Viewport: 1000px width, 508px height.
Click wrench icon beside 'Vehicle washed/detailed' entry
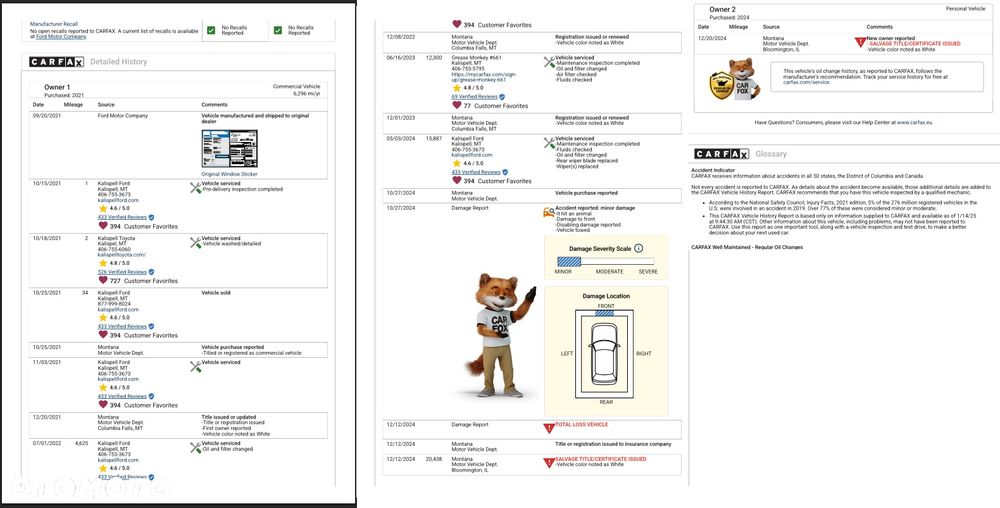coord(195,242)
